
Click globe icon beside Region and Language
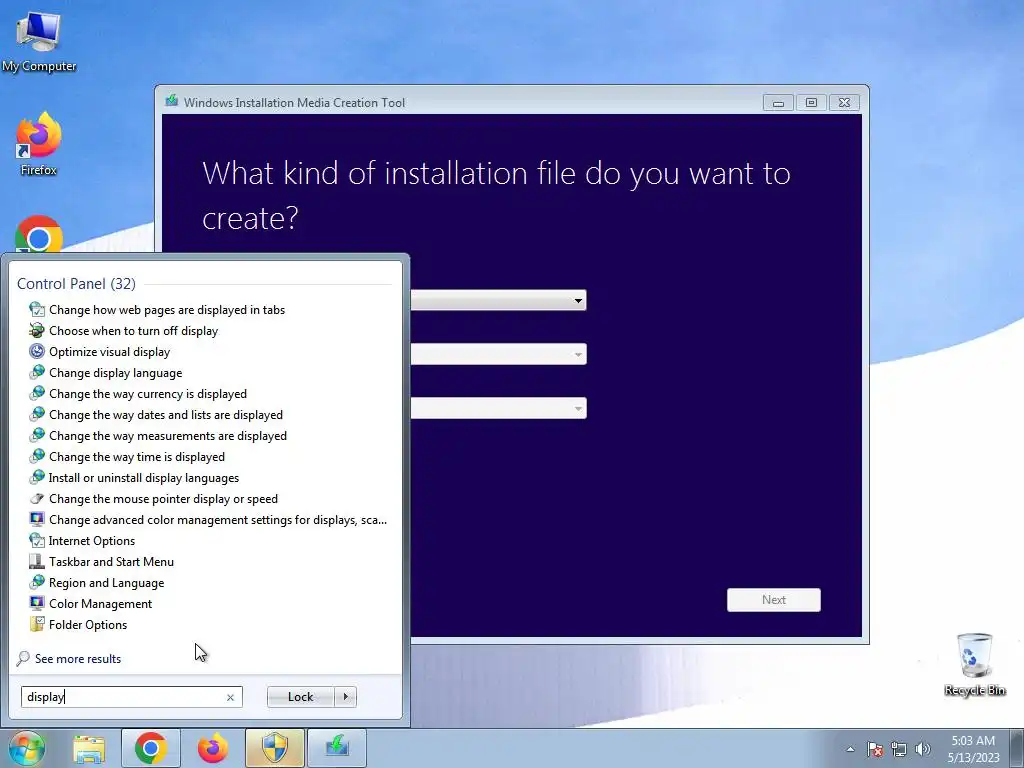(37, 583)
